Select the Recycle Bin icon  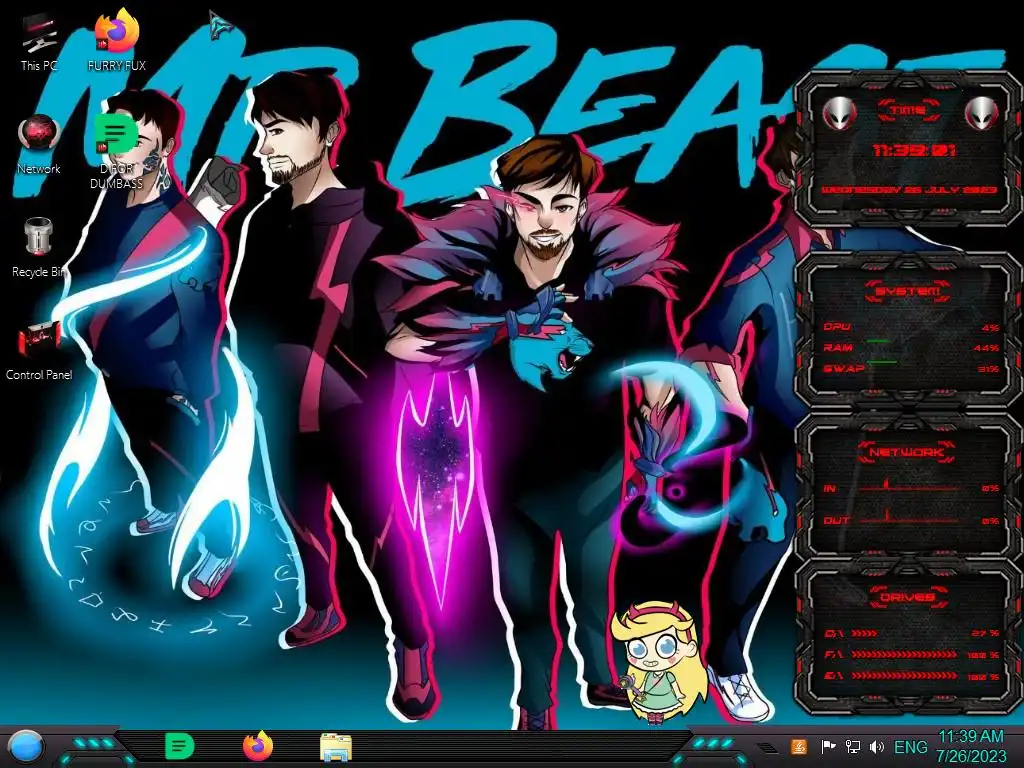tap(39, 248)
